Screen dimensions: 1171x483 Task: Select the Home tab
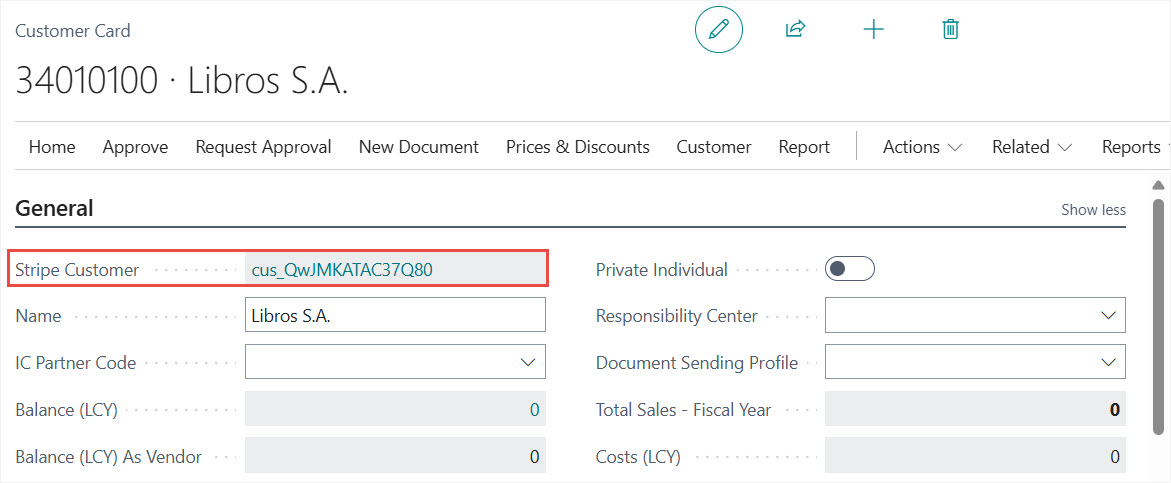[x=52, y=147]
